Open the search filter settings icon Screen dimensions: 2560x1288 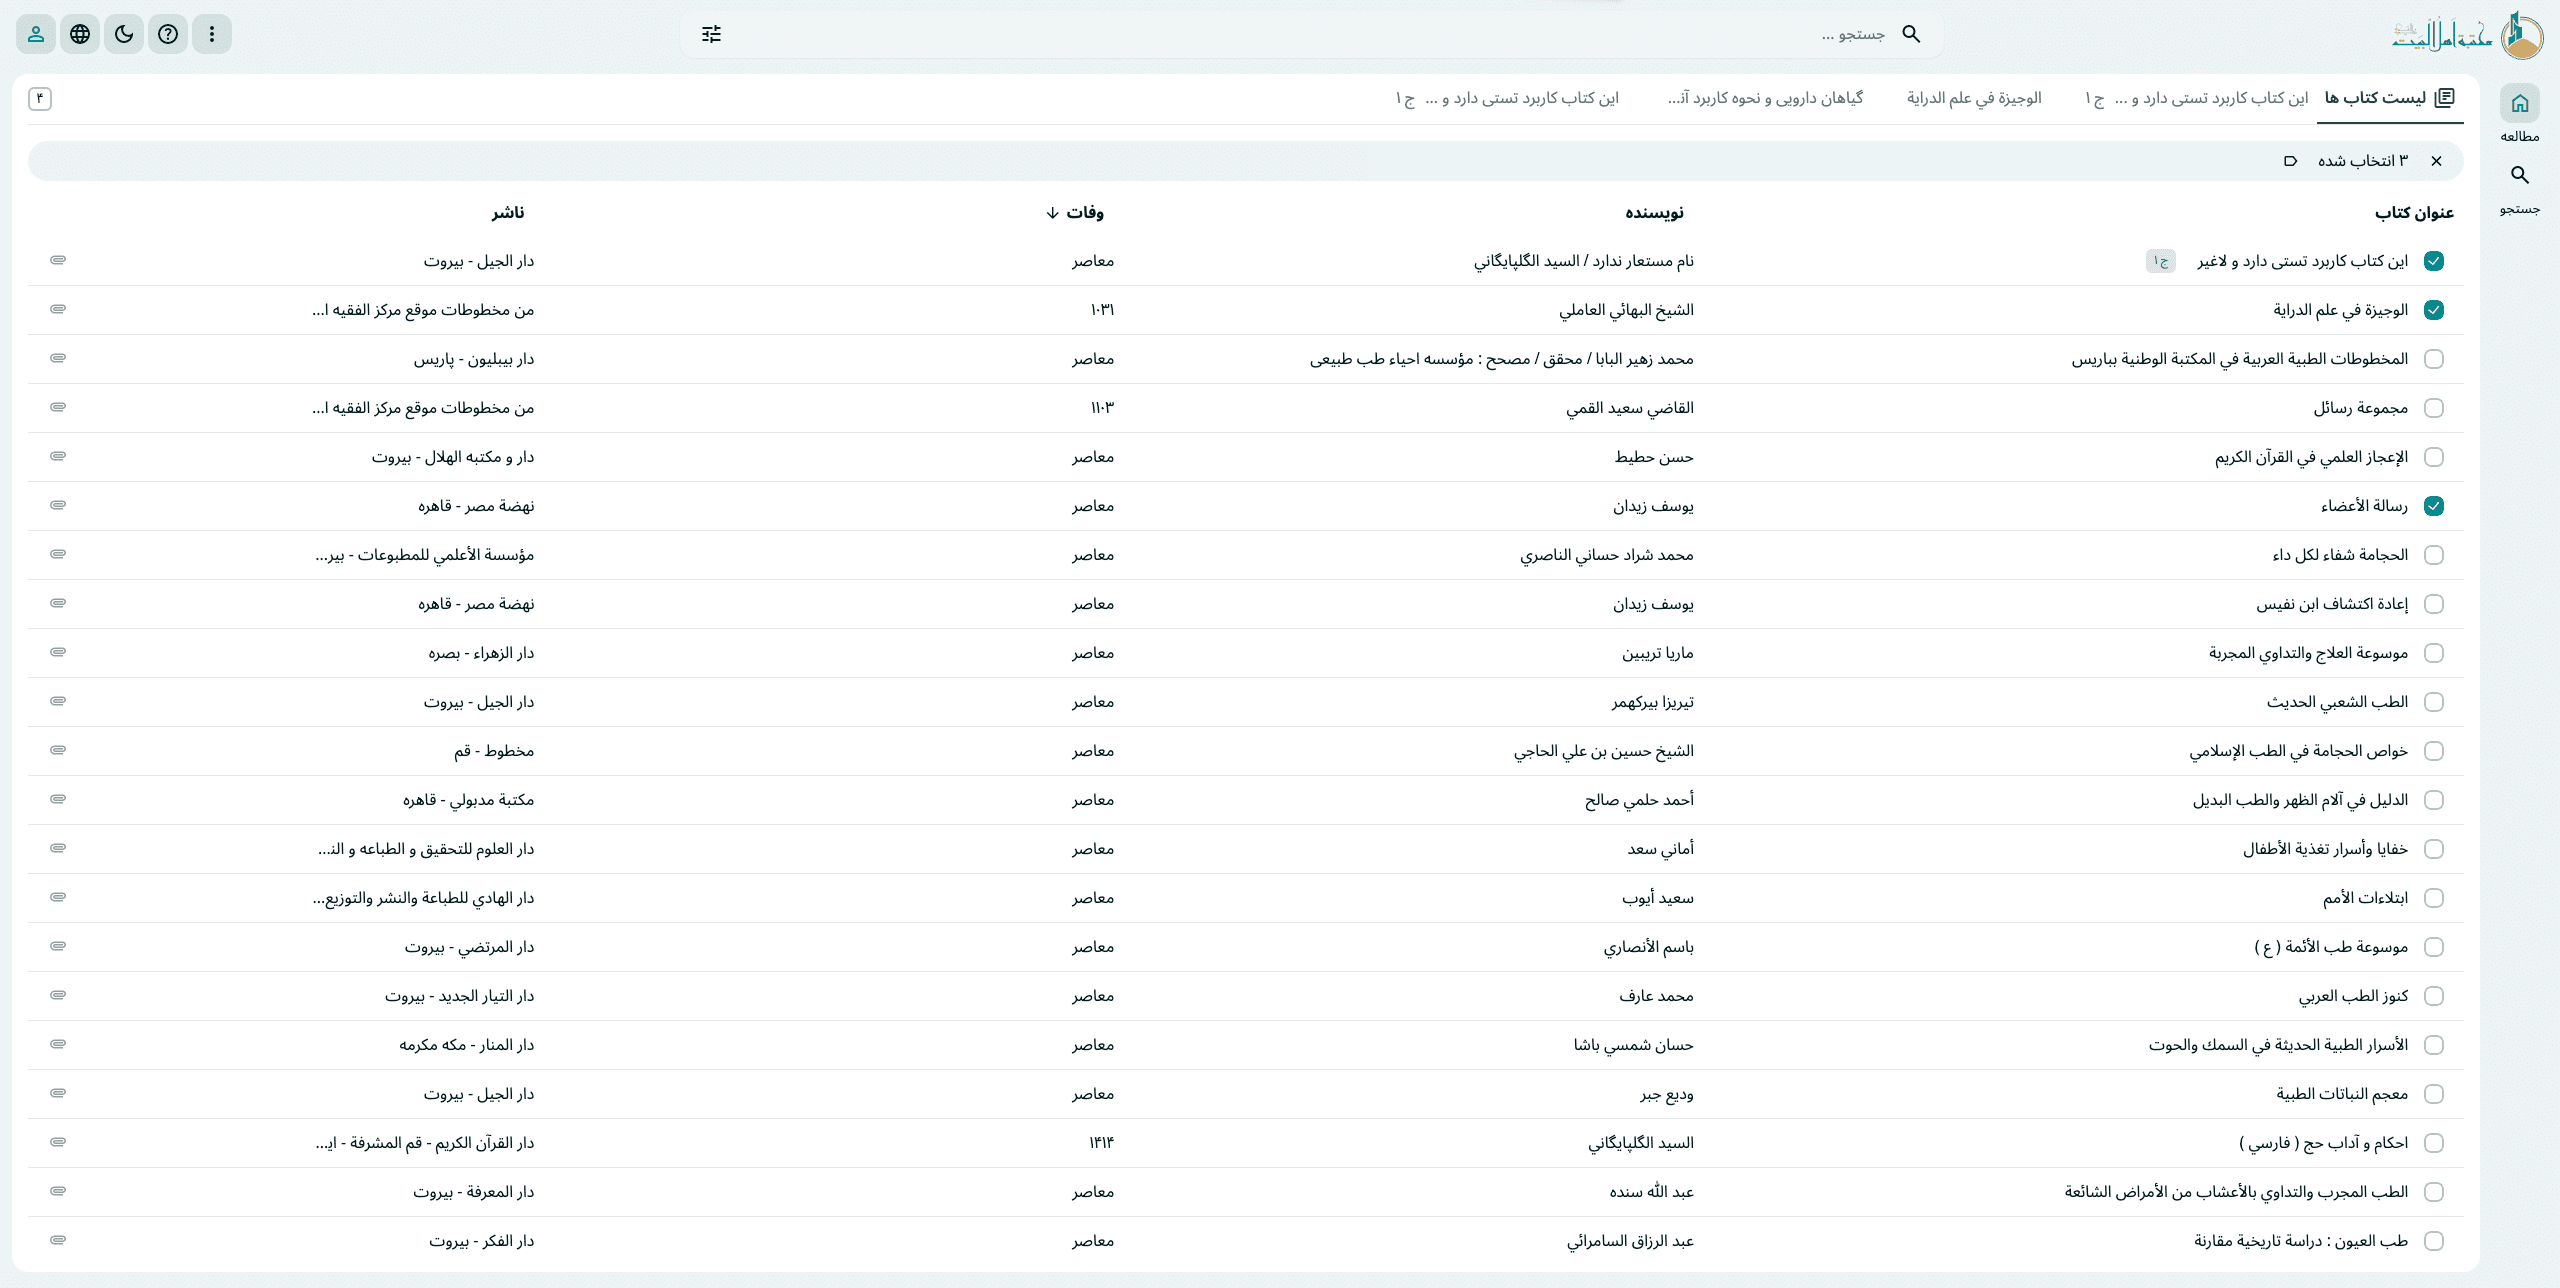(711, 34)
